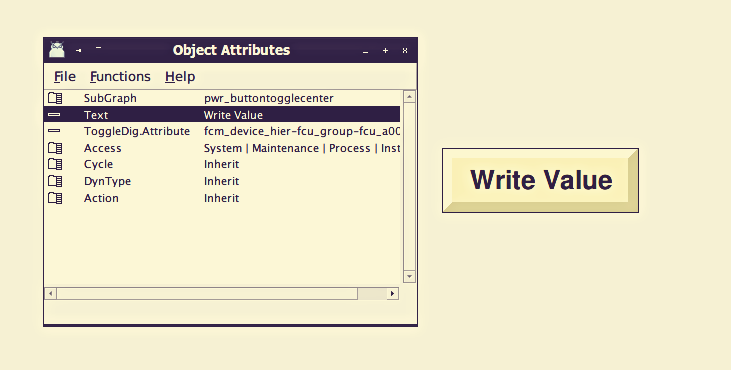Select the ToggleDig.Attribute value fcm_device_hier path
Image resolution: width=731 pixels, height=370 pixels.
tap(302, 131)
